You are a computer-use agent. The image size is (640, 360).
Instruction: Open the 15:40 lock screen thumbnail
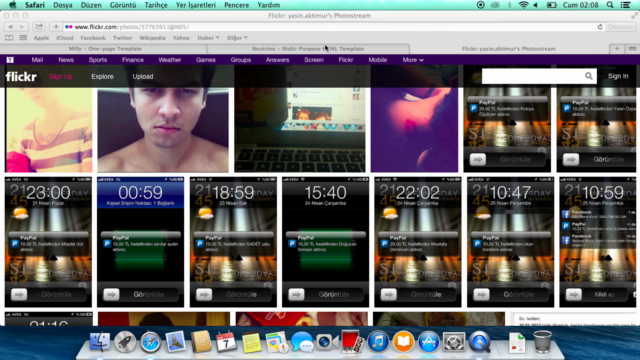coord(325,242)
